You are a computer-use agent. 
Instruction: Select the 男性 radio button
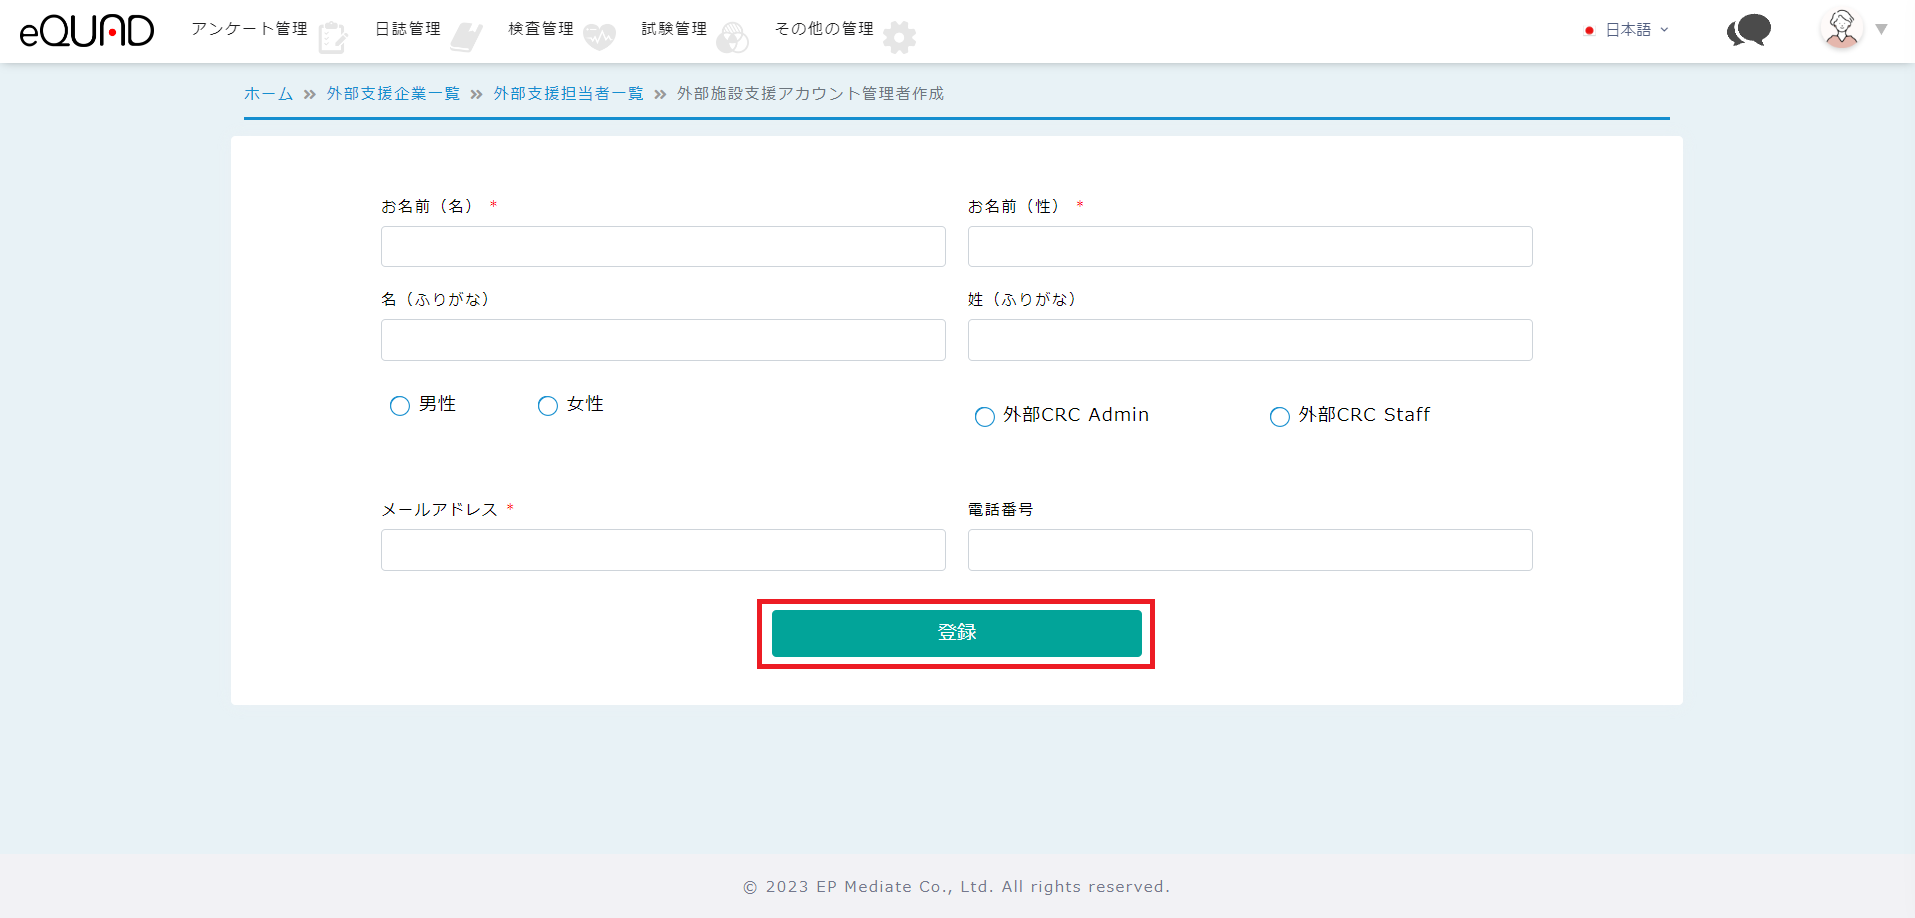click(x=400, y=406)
